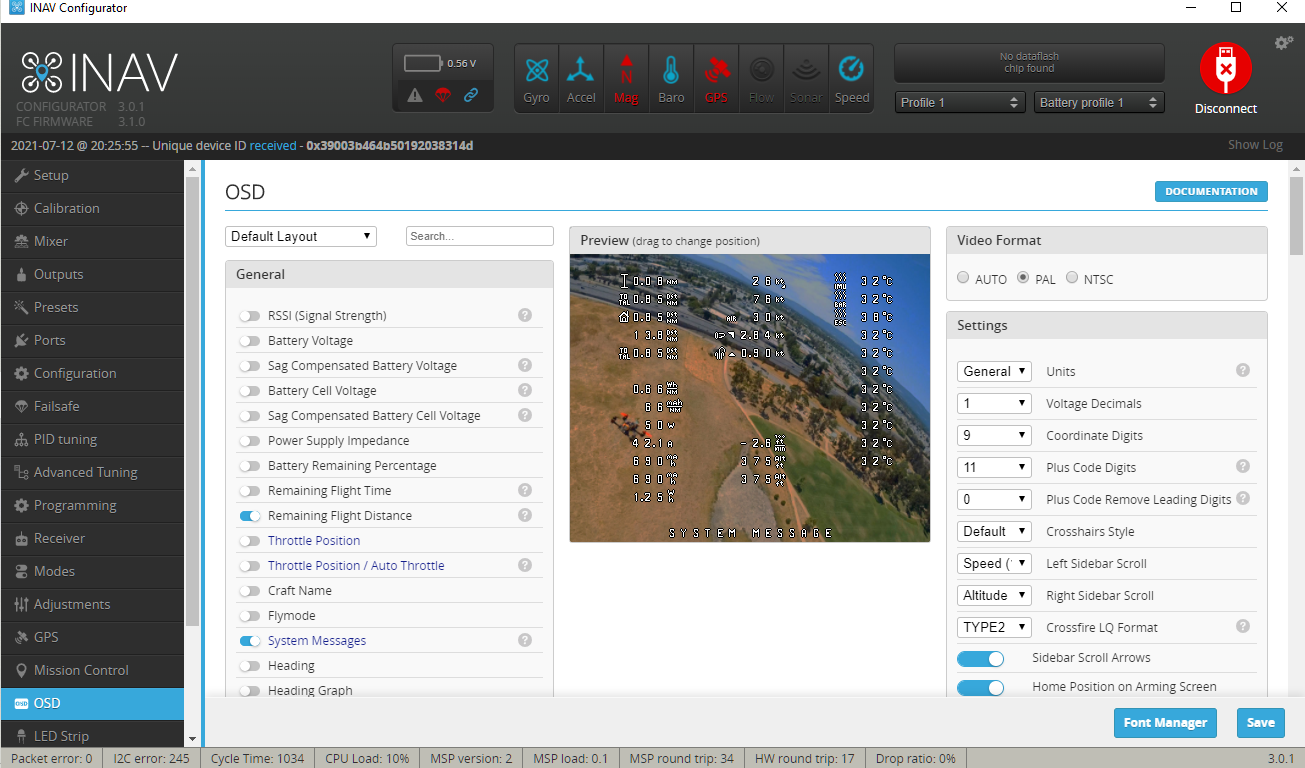This screenshot has height=768, width=1305.
Task: Open the settings gear in the top-right corner
Action: pyautogui.click(x=1282, y=43)
